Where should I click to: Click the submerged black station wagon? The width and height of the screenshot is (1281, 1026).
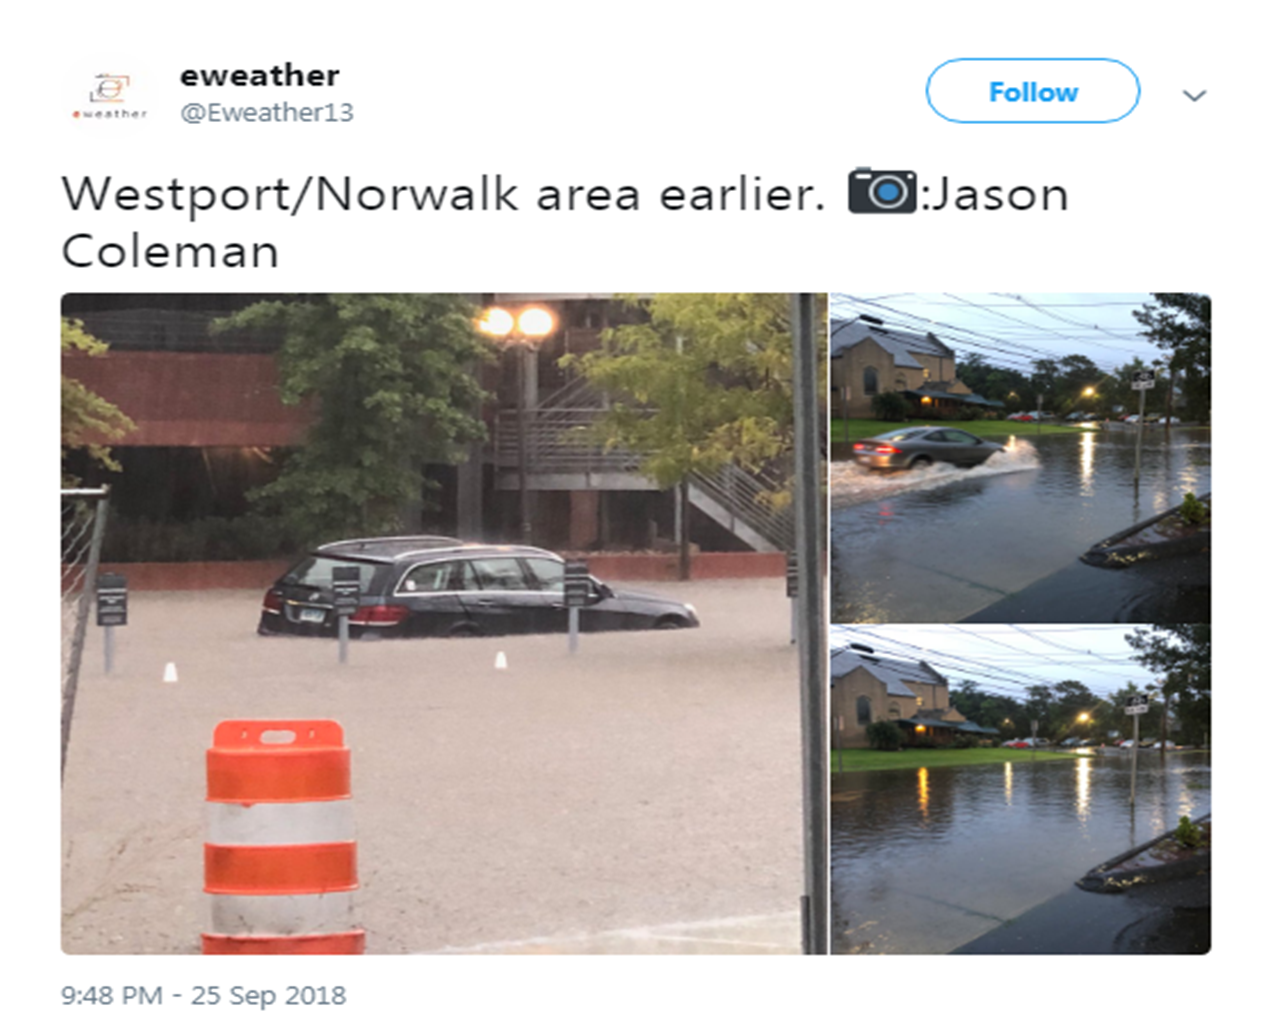tap(476, 589)
